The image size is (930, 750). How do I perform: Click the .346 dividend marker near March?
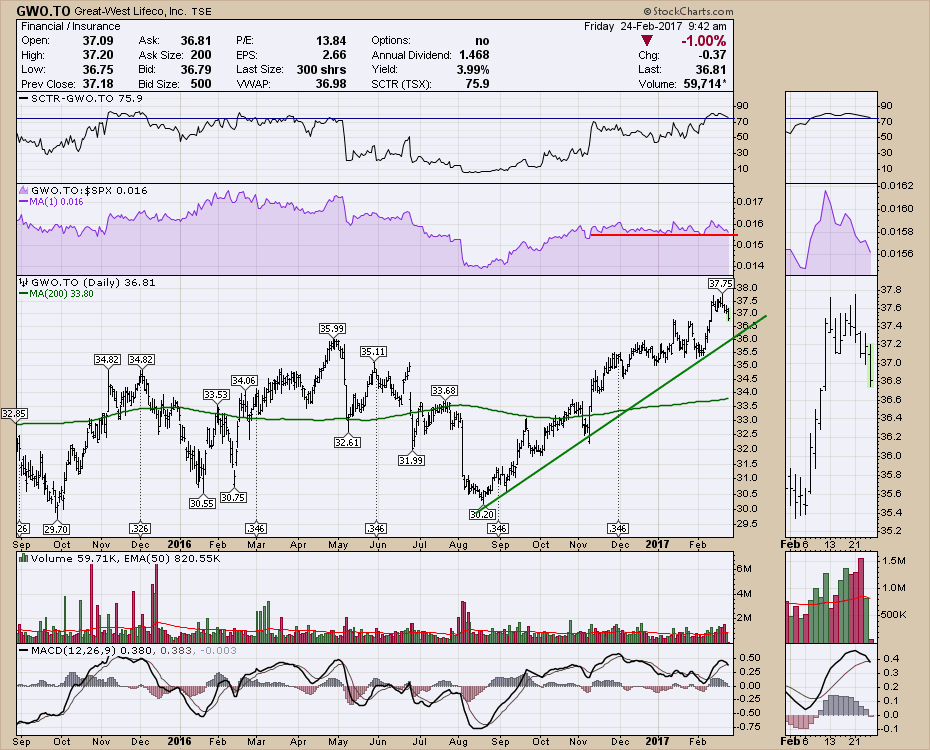pos(256,528)
